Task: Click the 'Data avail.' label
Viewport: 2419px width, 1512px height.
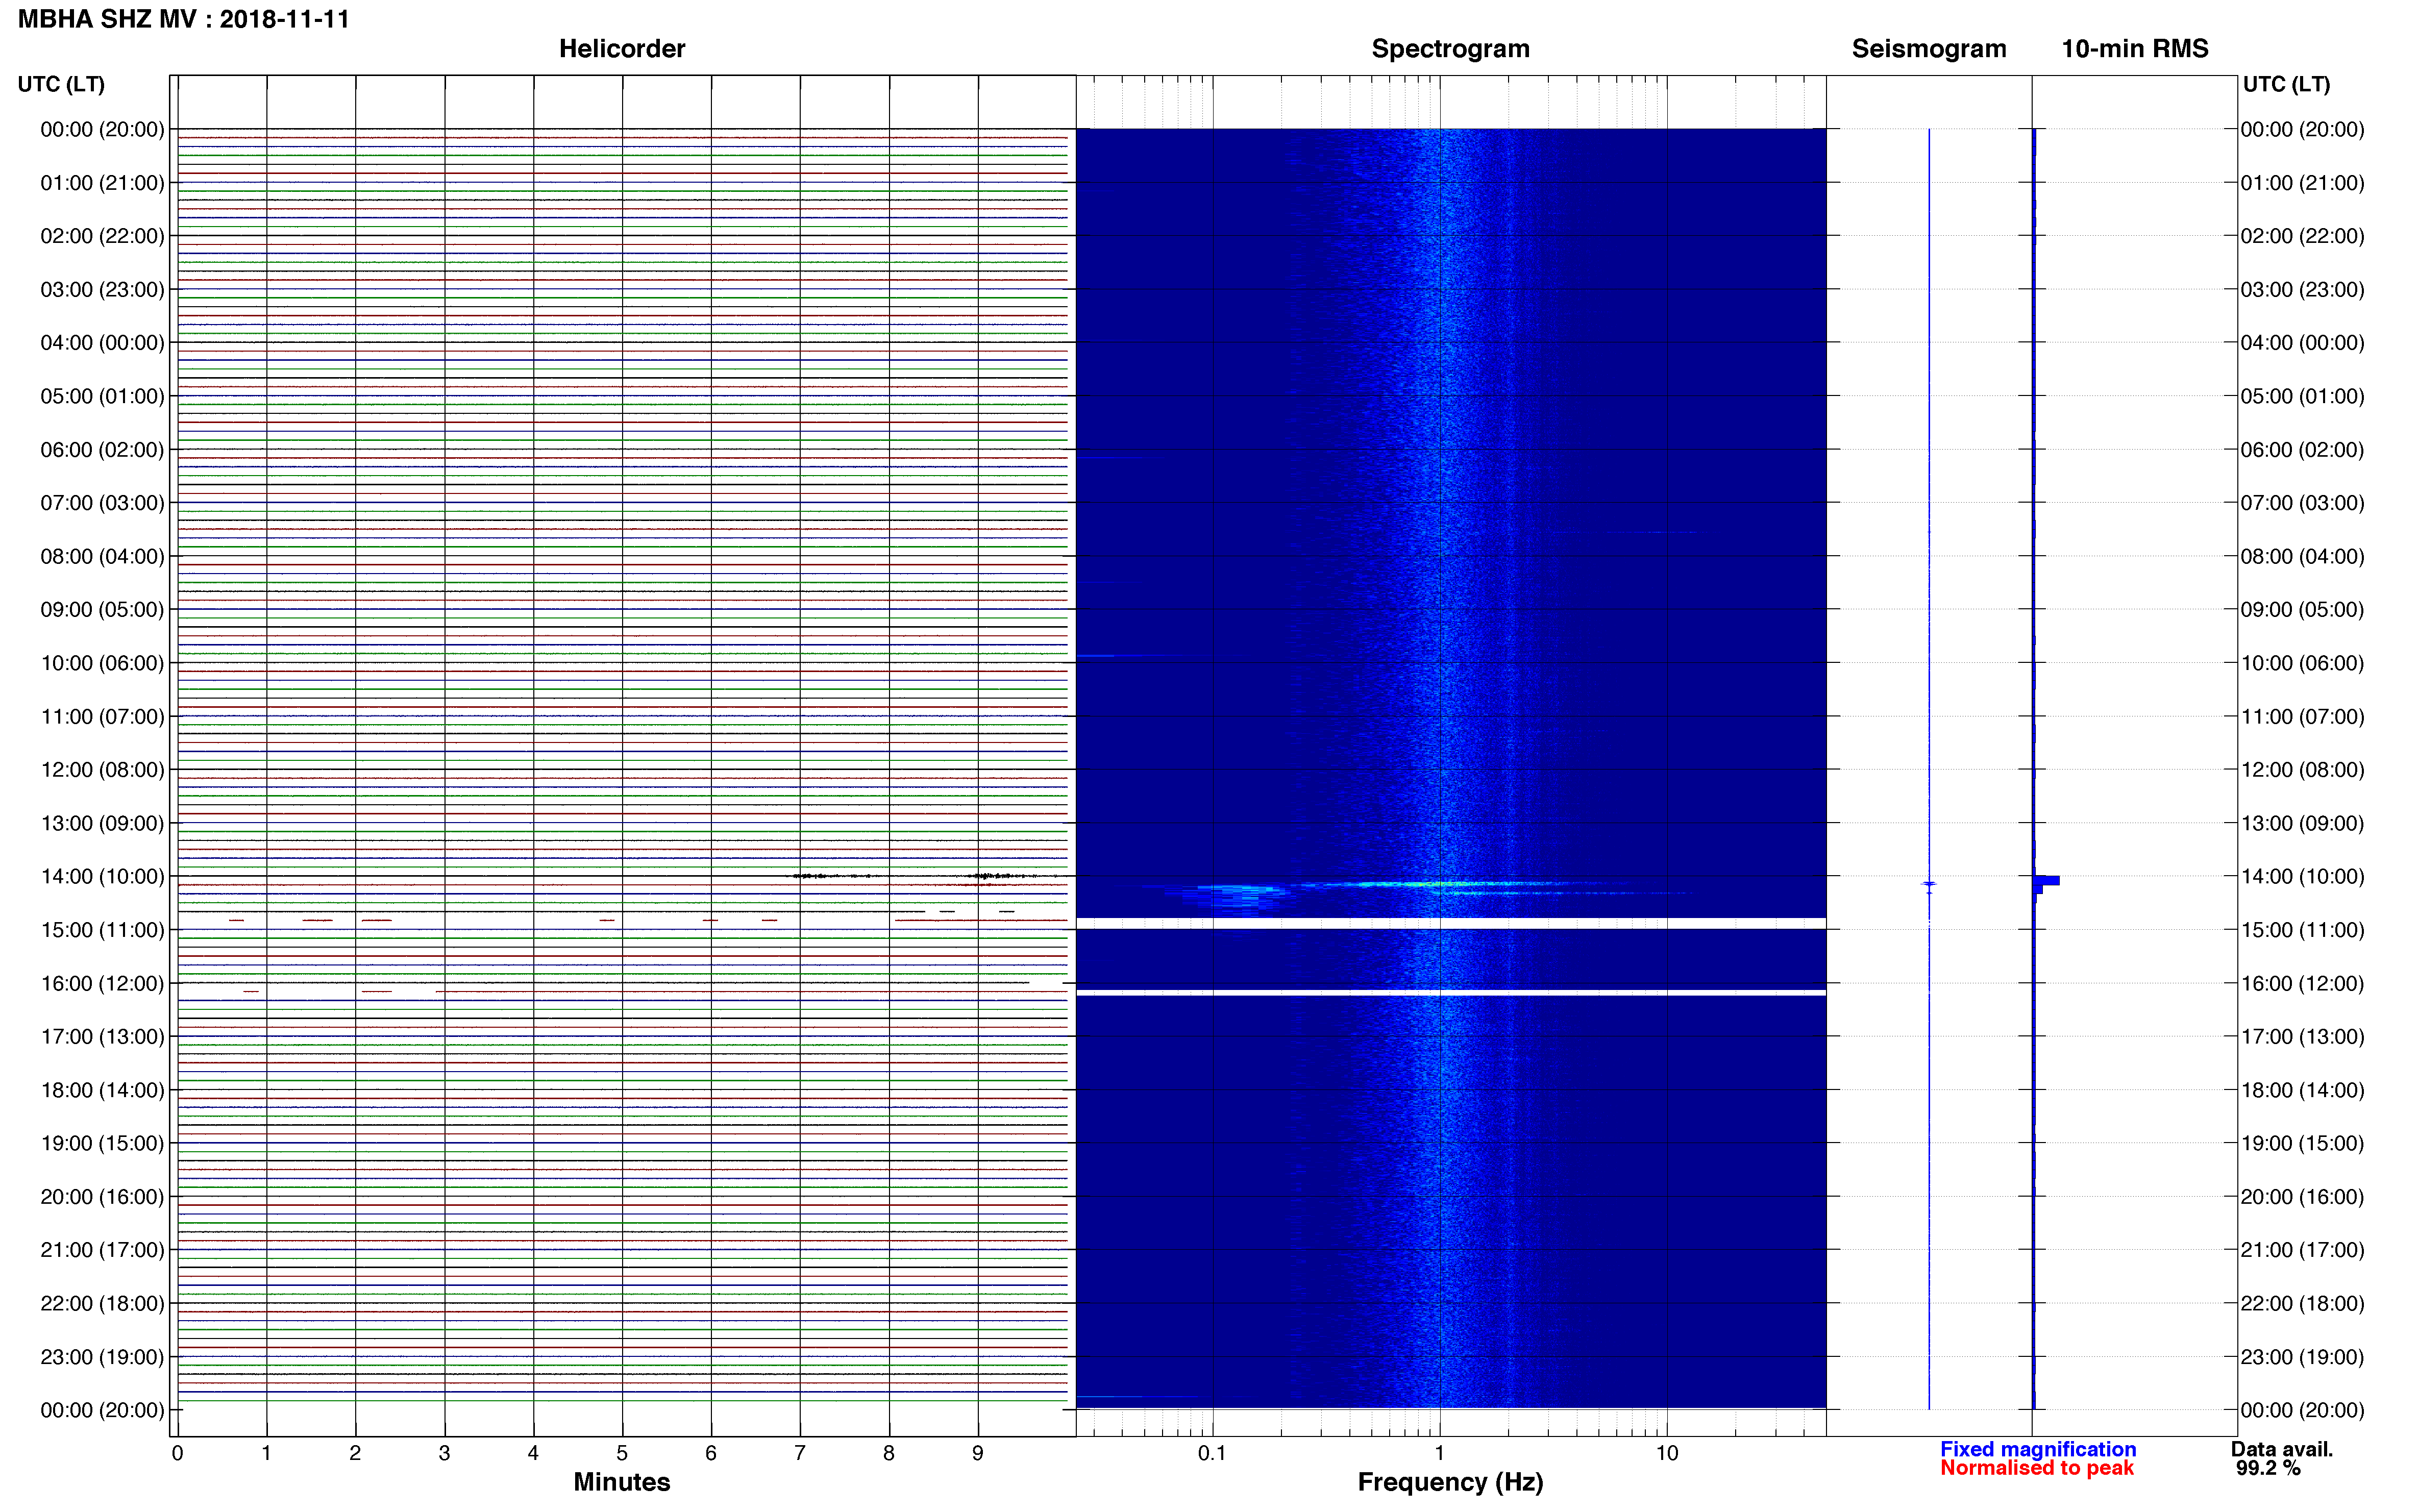Action: [x=2282, y=1449]
